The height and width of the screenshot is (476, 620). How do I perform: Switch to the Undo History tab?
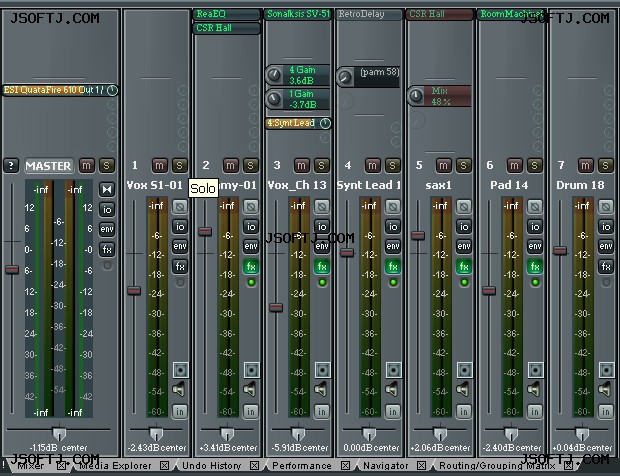click(x=212, y=466)
